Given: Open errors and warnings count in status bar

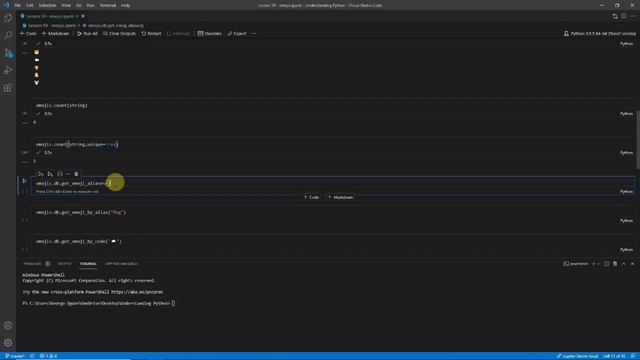Looking at the screenshot, I should click(48, 356).
